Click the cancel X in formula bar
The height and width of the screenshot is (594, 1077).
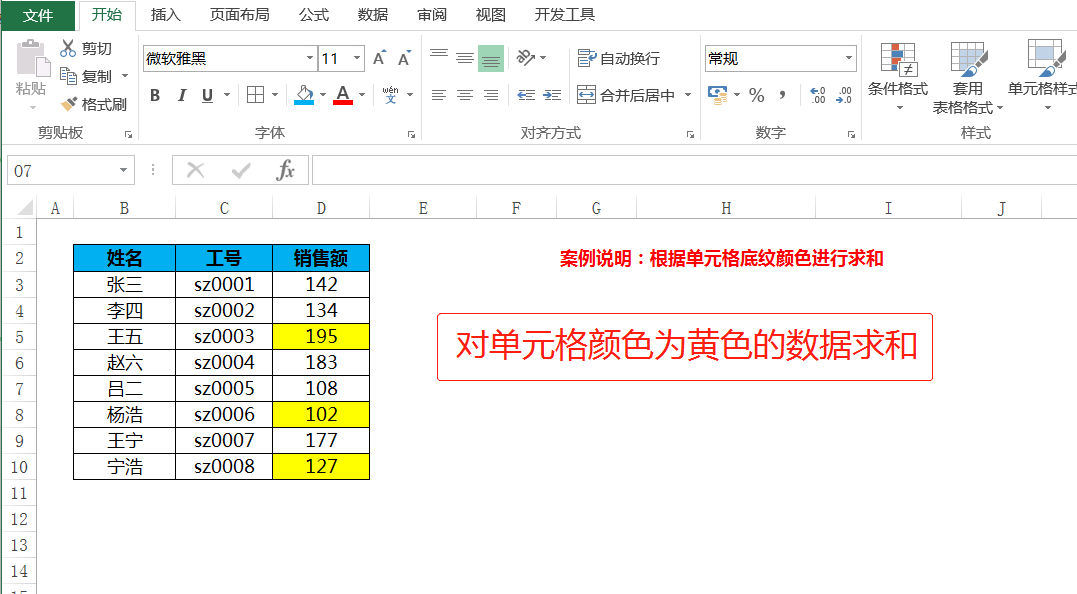click(196, 170)
